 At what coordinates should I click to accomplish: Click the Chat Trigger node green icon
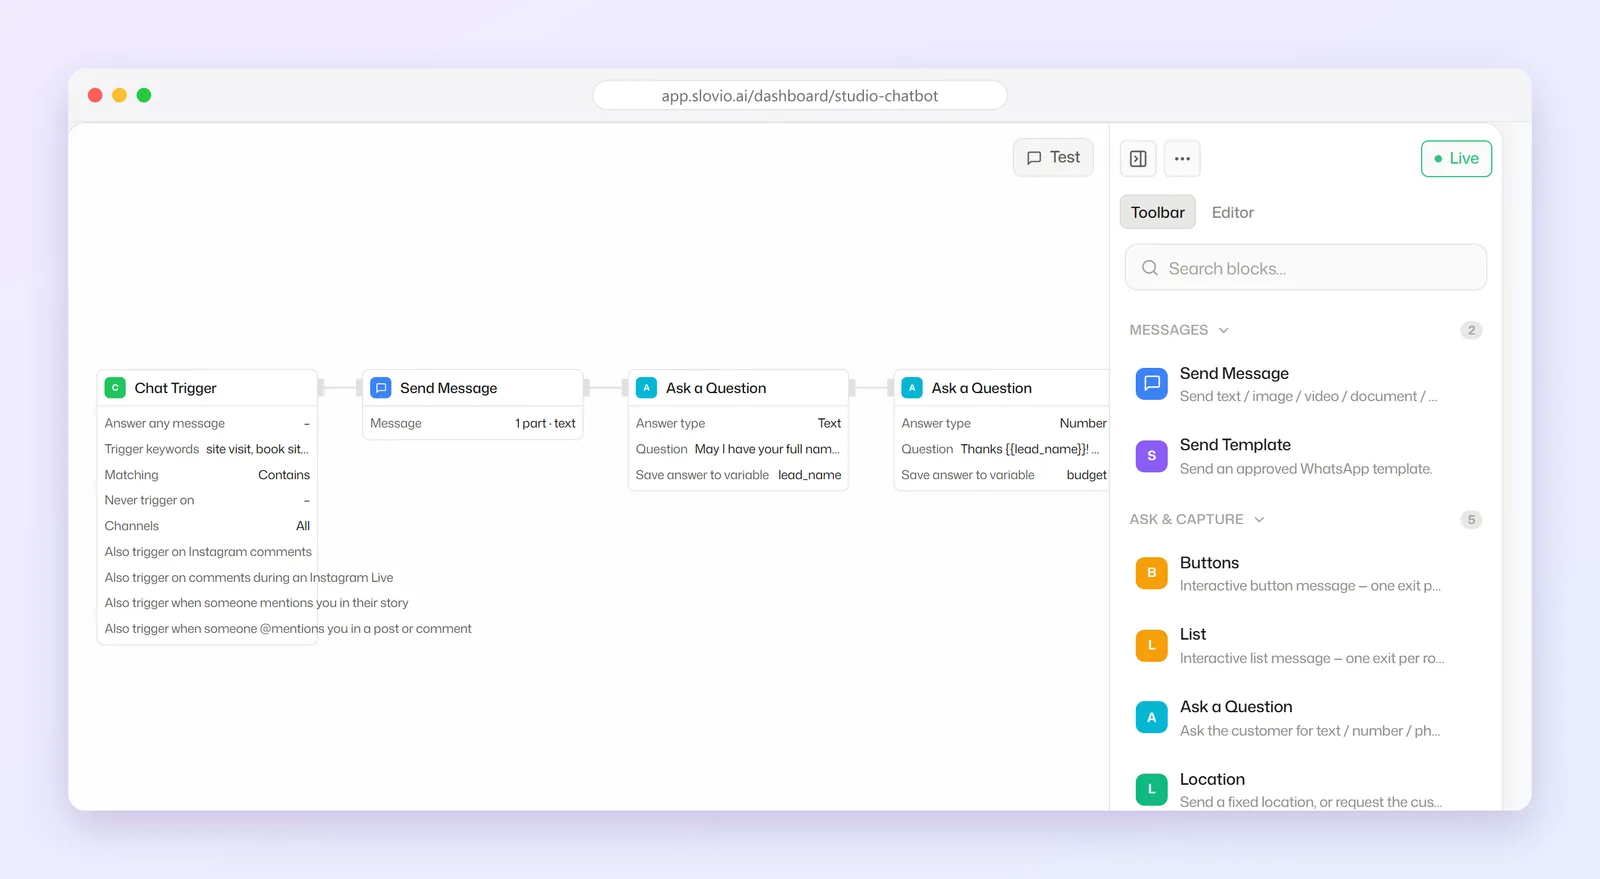115,388
